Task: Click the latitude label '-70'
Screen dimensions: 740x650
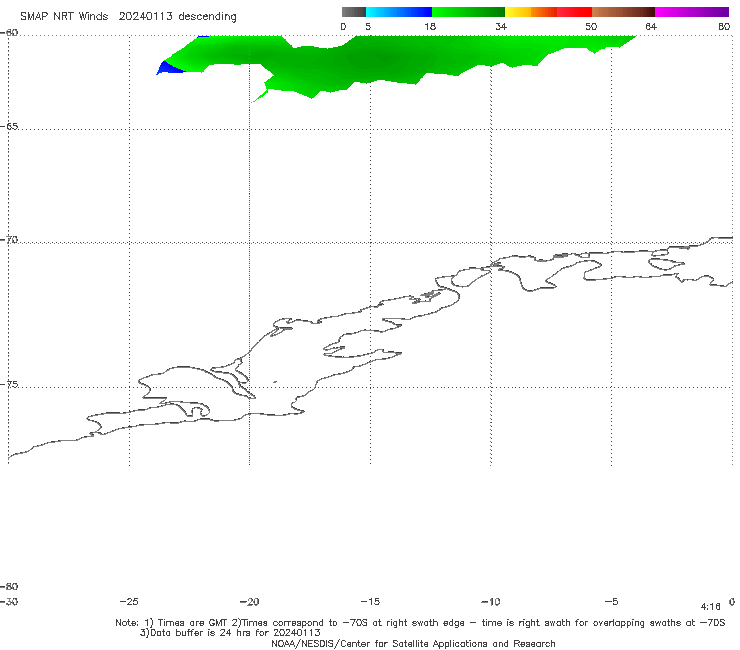Action: point(9,240)
